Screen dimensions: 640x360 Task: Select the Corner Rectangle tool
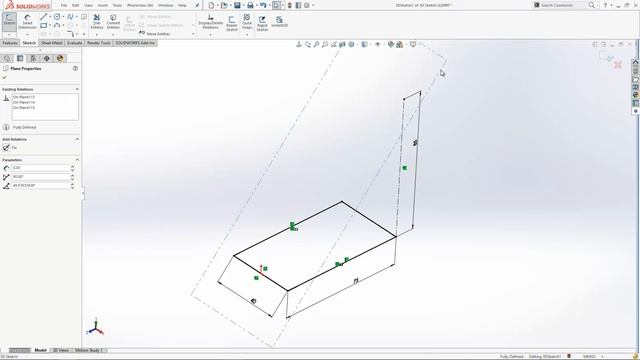tap(44, 25)
